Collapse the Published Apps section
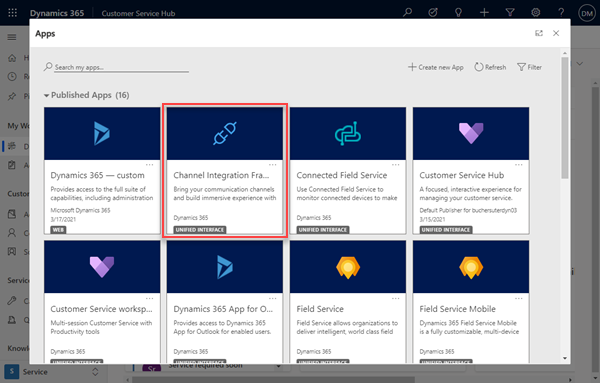This screenshot has width=600, height=383. [46, 95]
